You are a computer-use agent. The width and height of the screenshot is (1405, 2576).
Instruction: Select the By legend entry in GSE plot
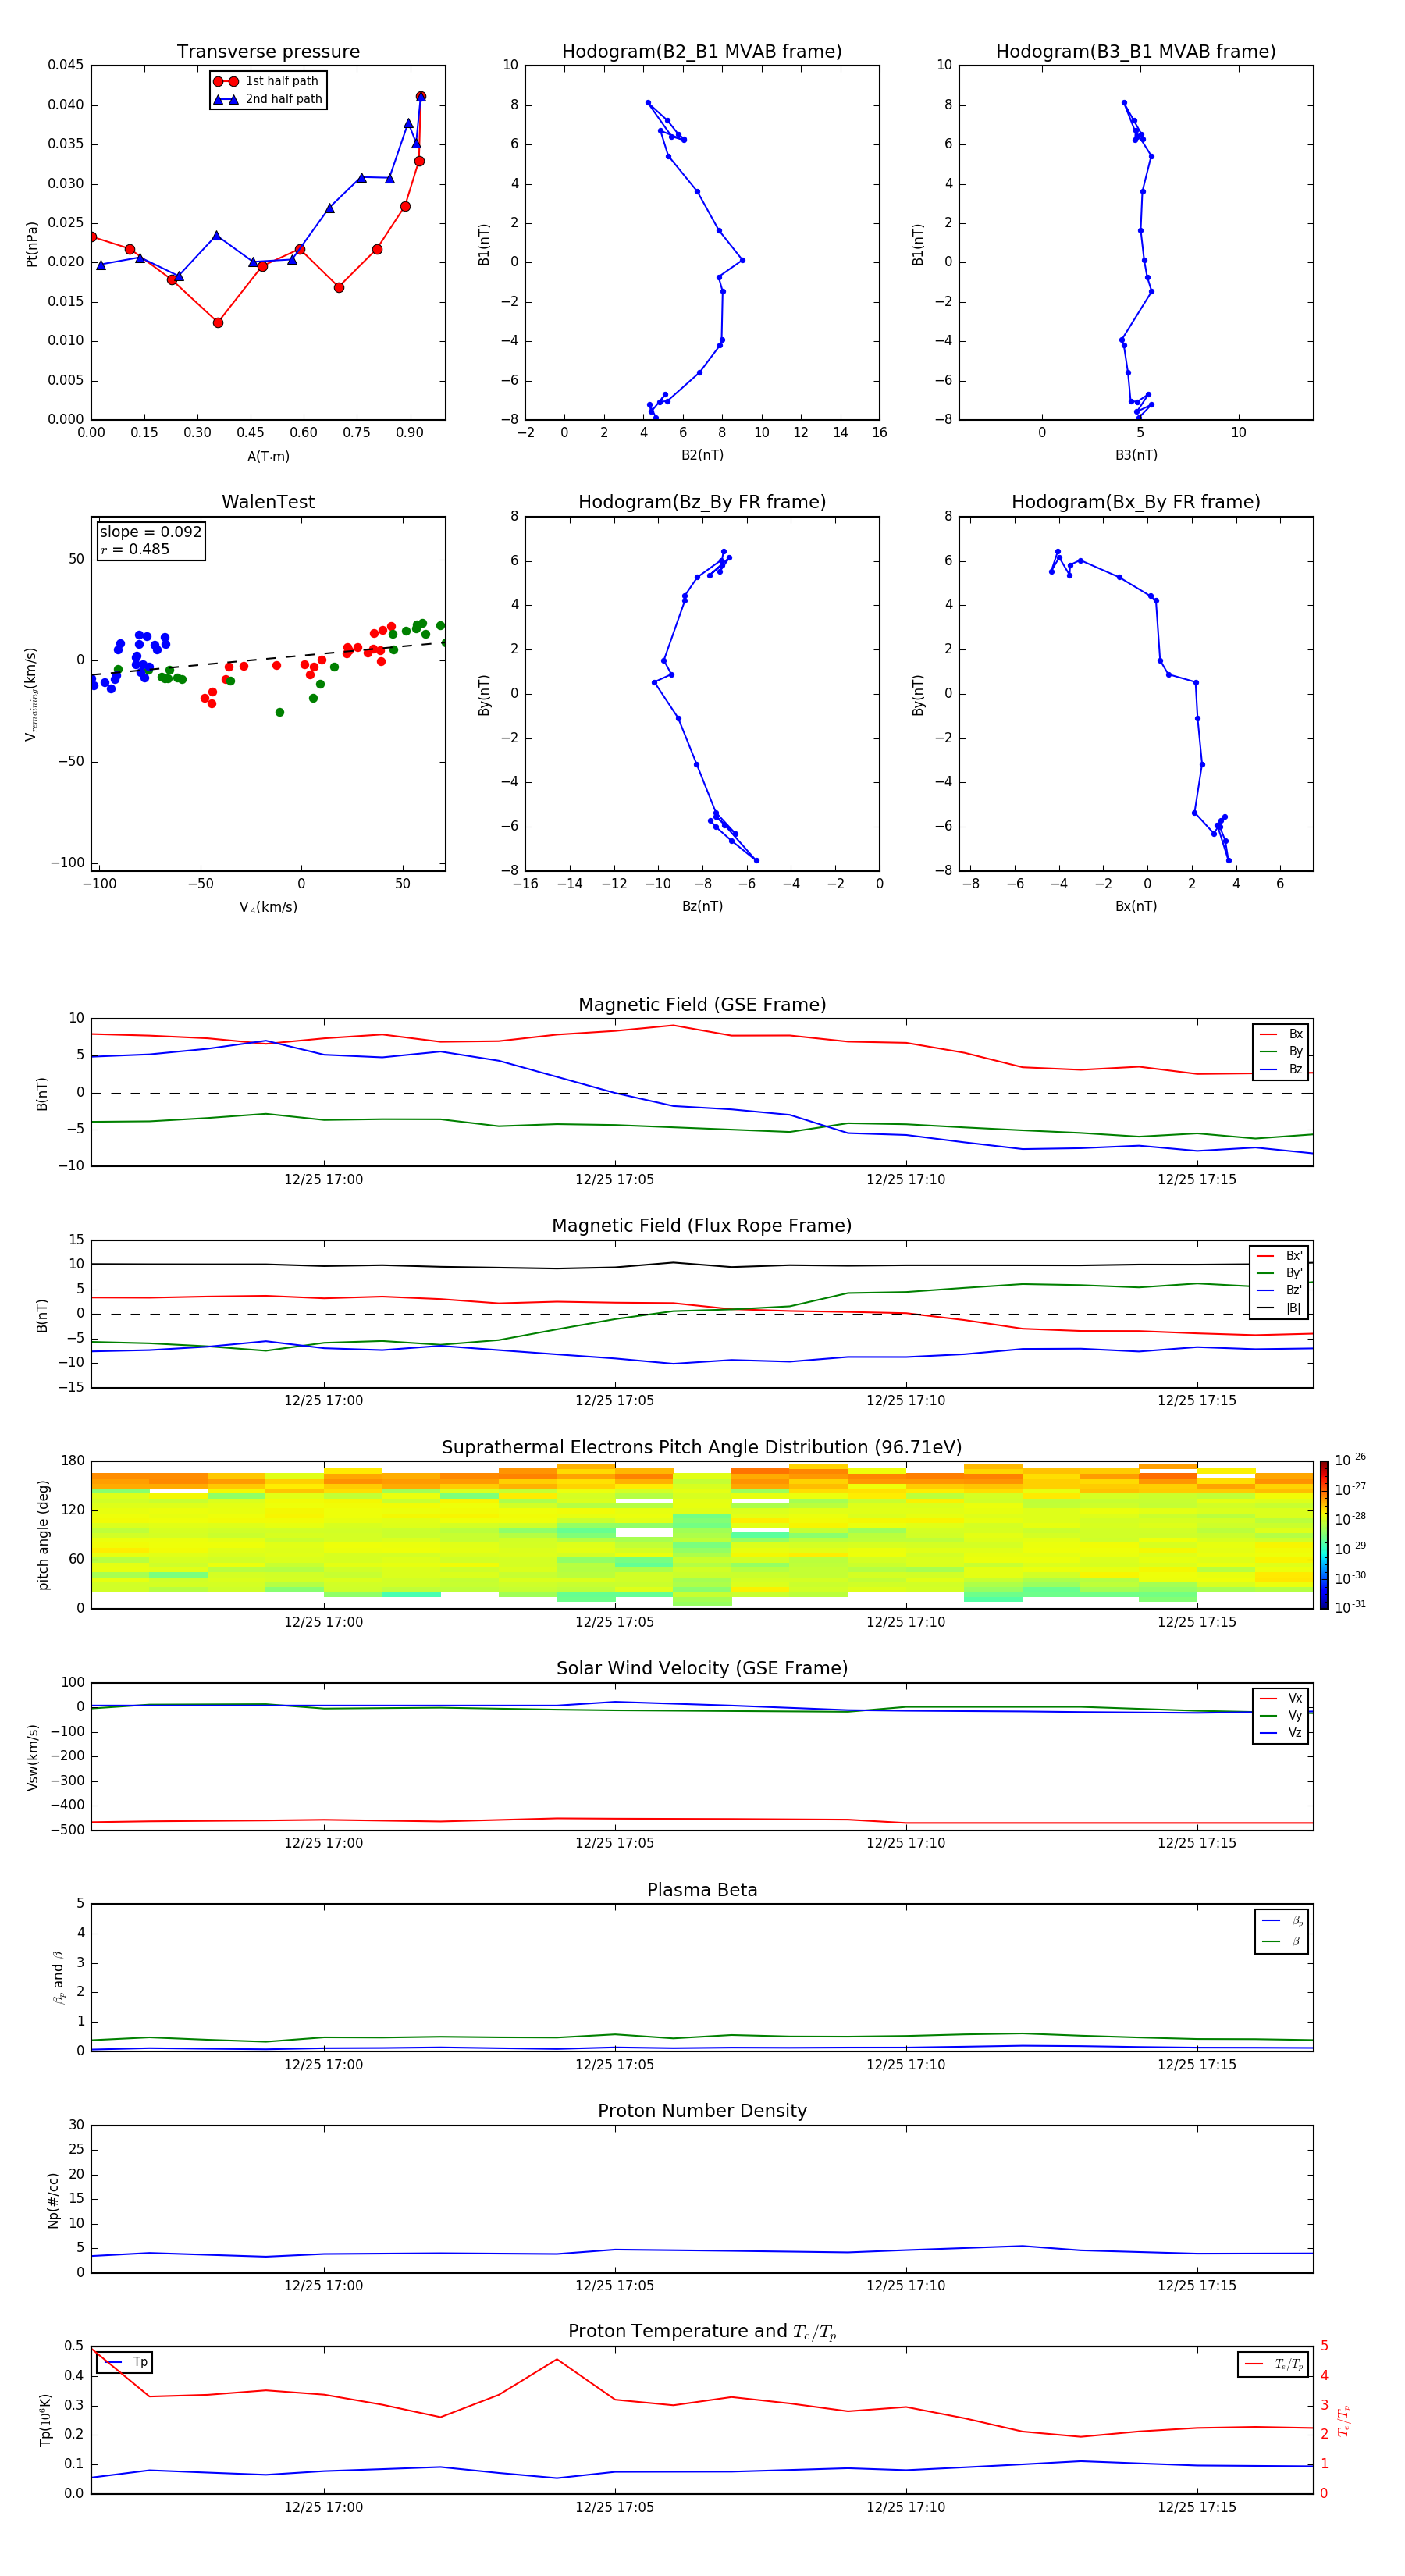(x=1281, y=1051)
